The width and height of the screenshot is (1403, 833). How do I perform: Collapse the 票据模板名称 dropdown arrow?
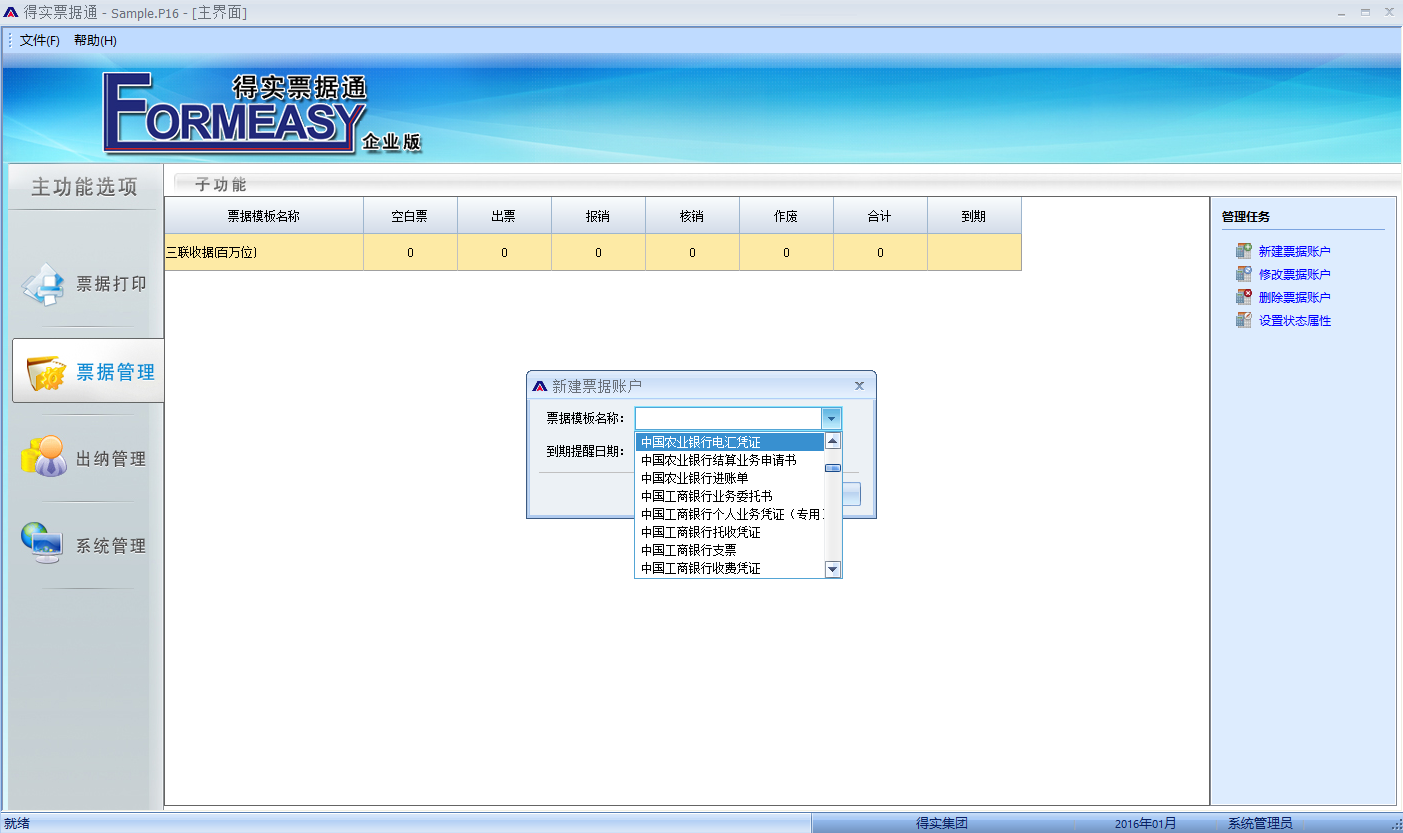coord(831,419)
